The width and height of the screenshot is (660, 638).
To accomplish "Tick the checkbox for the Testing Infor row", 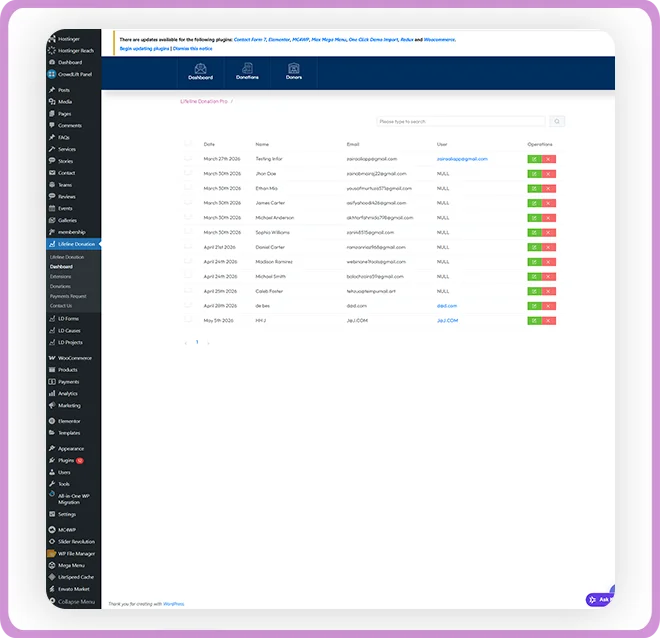I will coord(188,158).
